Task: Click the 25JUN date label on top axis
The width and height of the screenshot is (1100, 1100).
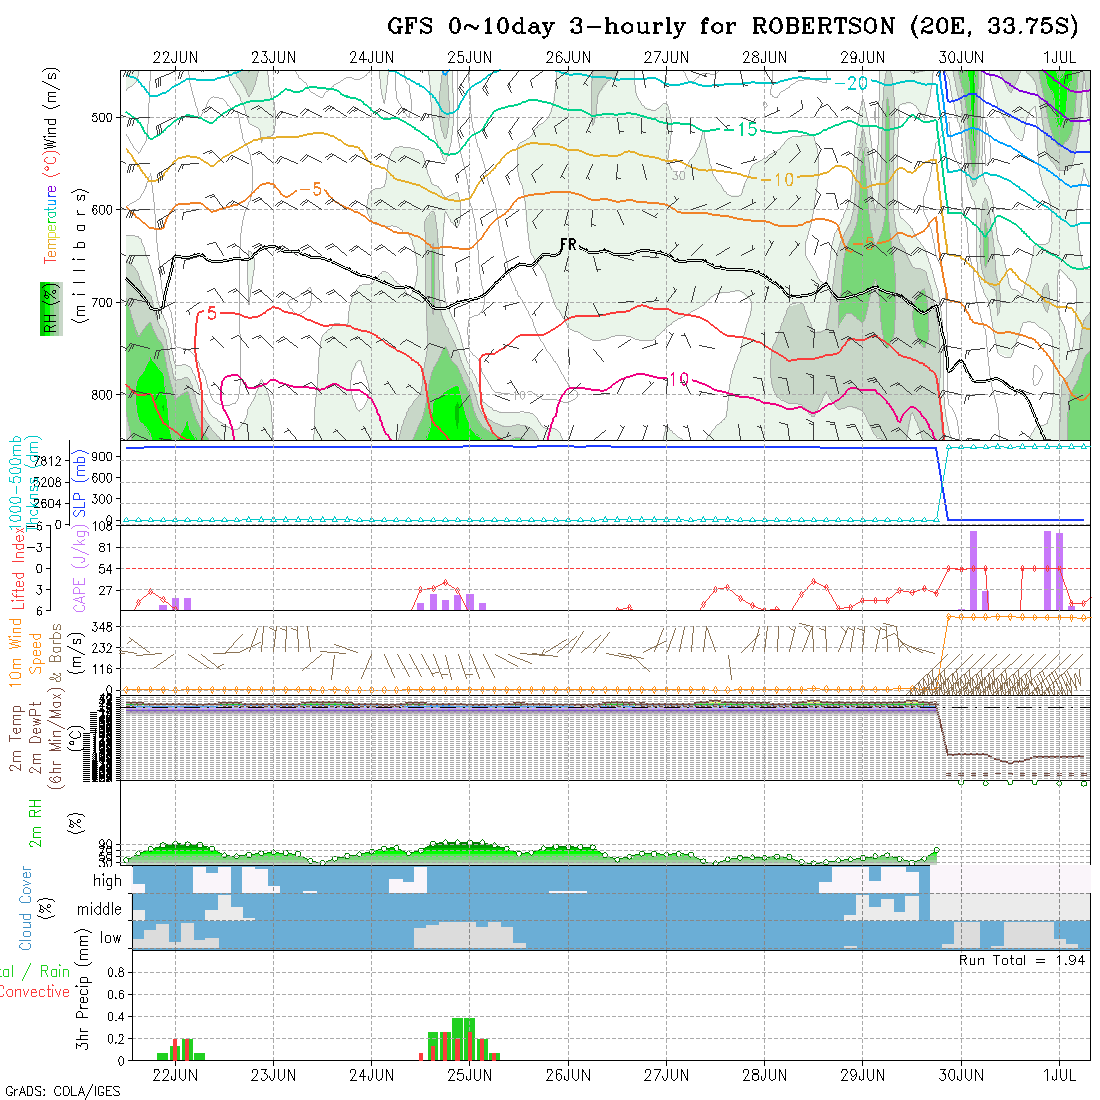Action: coord(469,57)
